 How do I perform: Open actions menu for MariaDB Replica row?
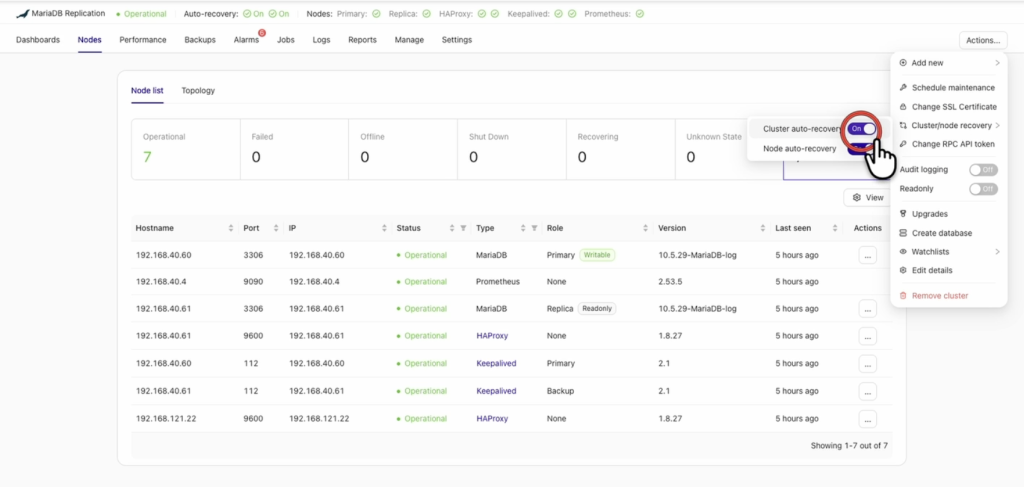tap(867, 309)
